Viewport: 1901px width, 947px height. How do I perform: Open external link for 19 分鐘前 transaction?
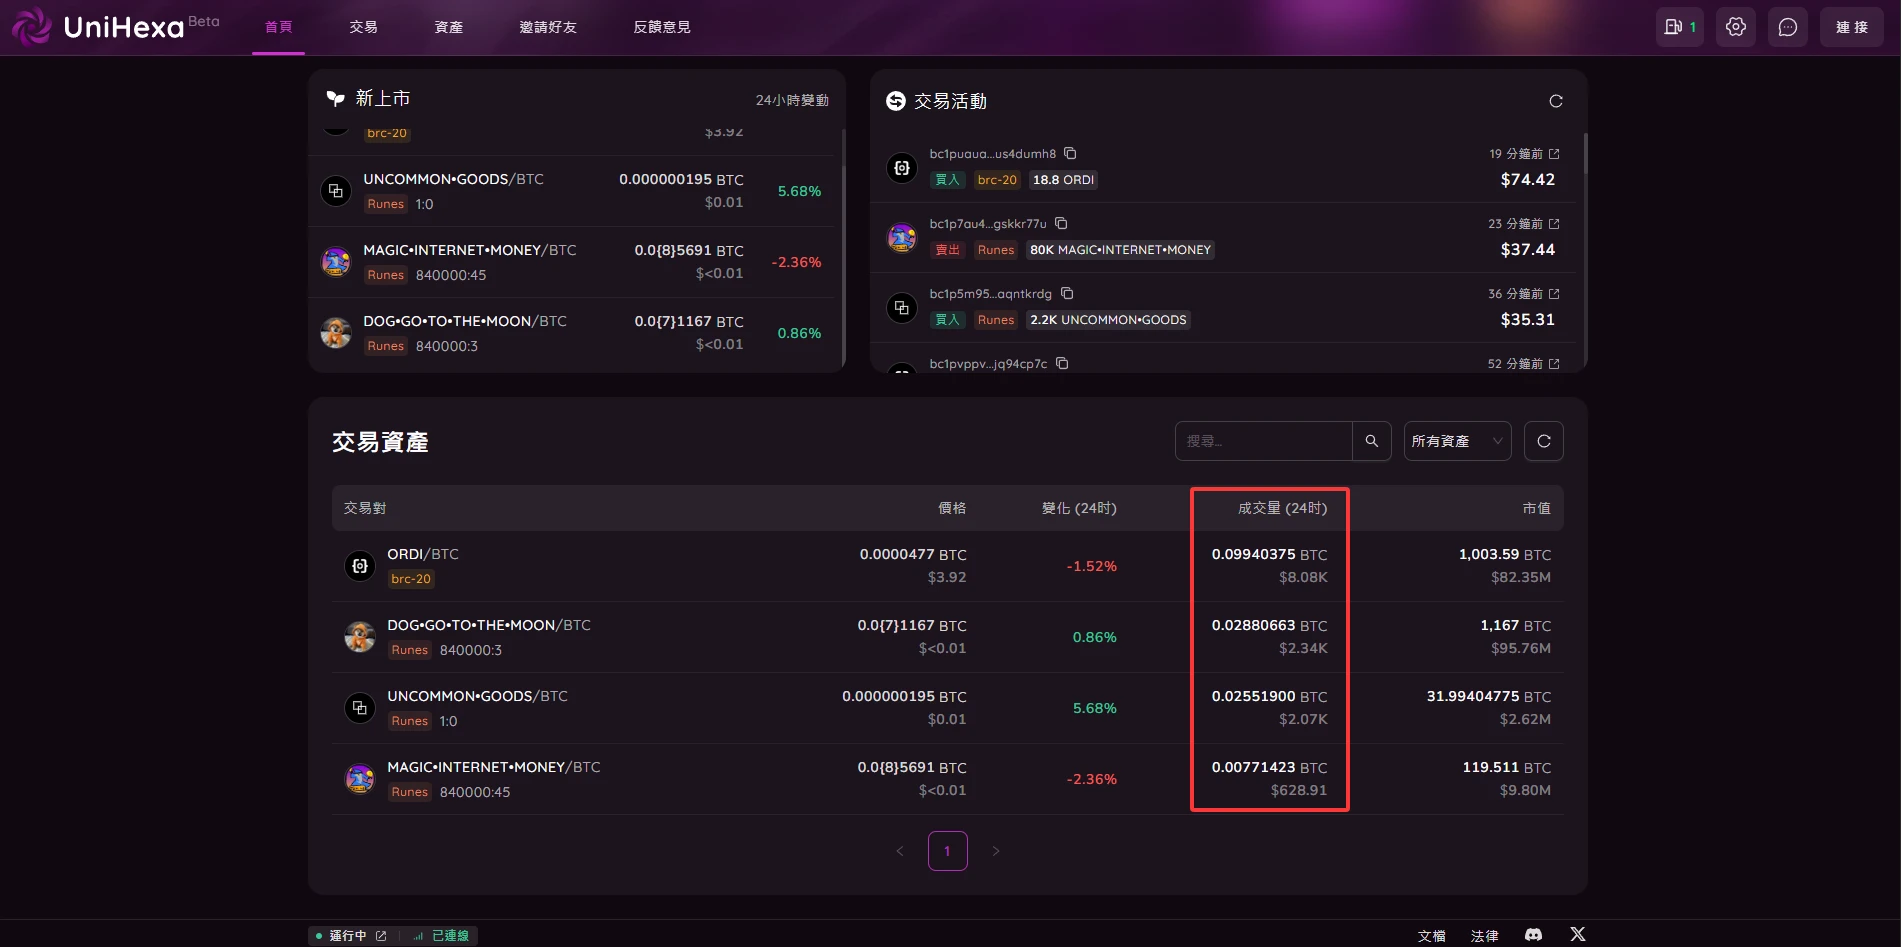click(1554, 154)
